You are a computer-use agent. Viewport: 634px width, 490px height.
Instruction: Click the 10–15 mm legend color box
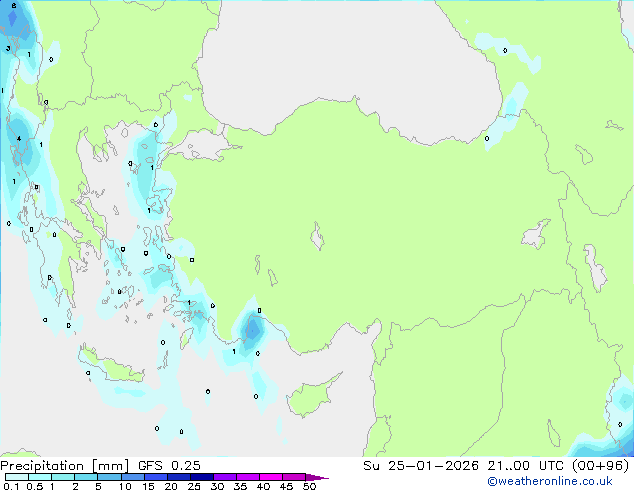(x=132, y=477)
